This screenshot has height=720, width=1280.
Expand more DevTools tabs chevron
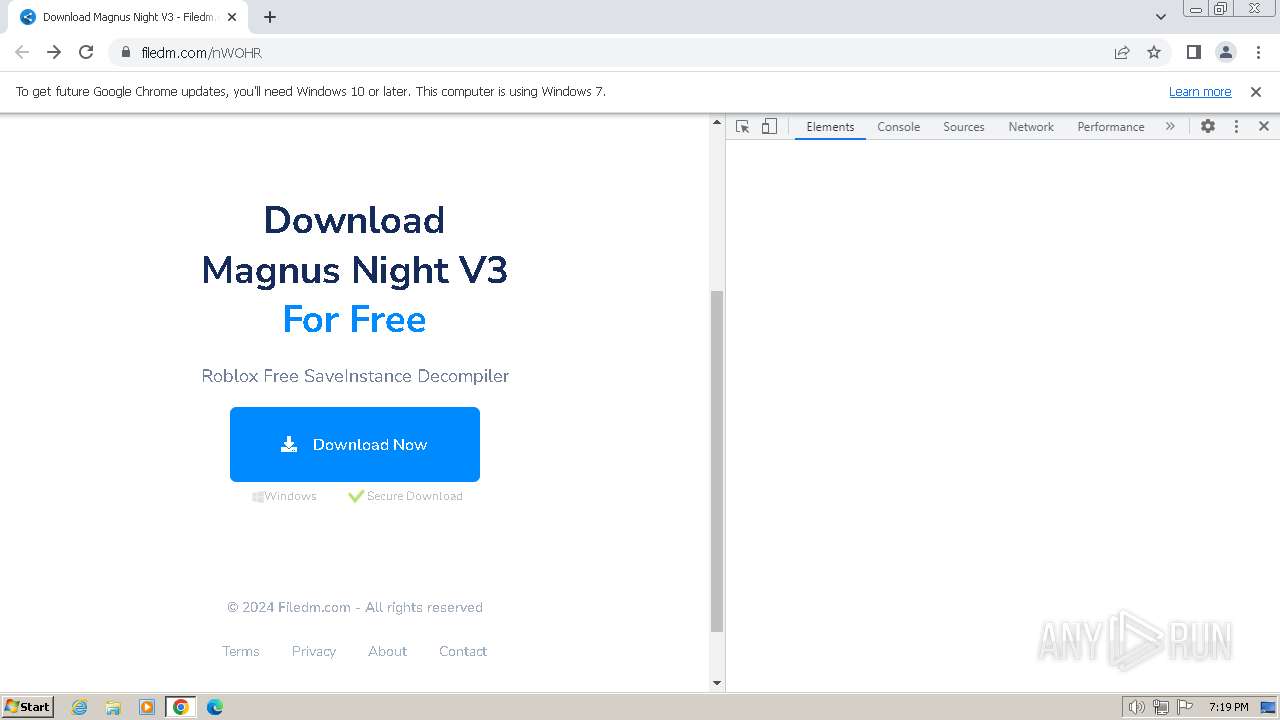(1170, 126)
